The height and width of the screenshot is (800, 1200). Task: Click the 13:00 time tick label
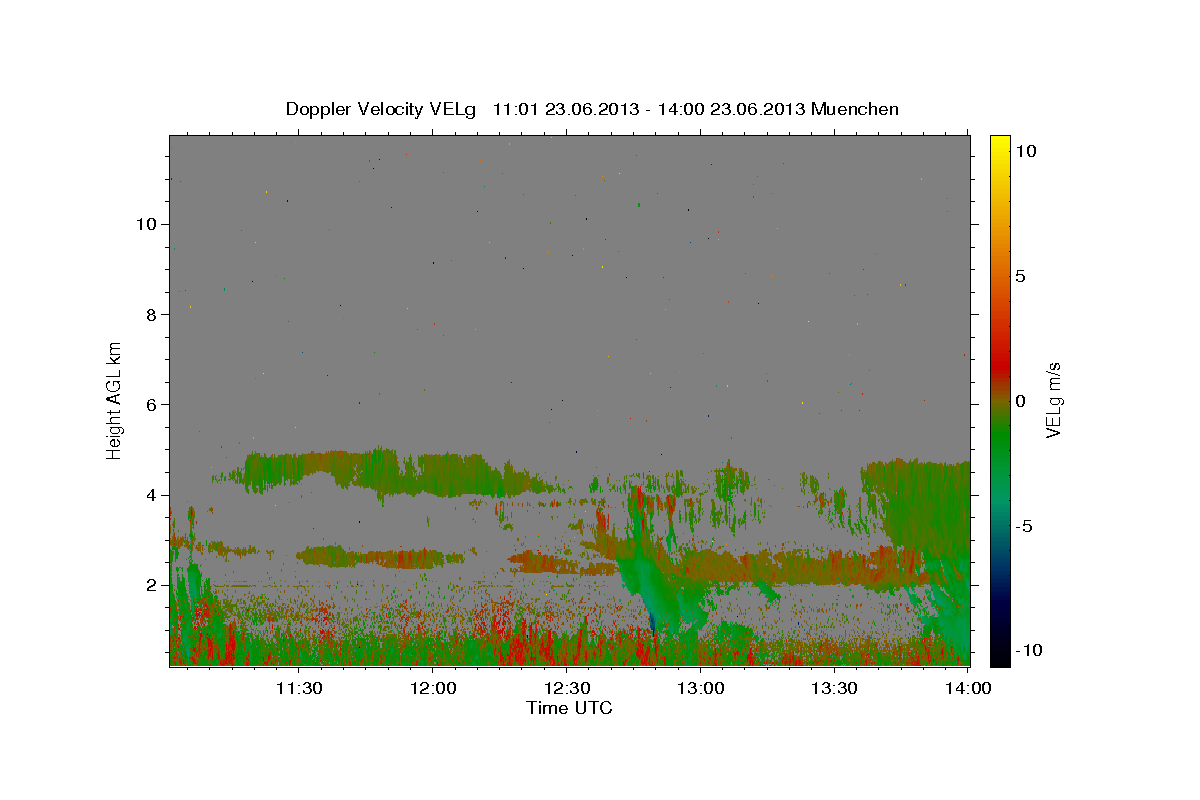coord(701,688)
